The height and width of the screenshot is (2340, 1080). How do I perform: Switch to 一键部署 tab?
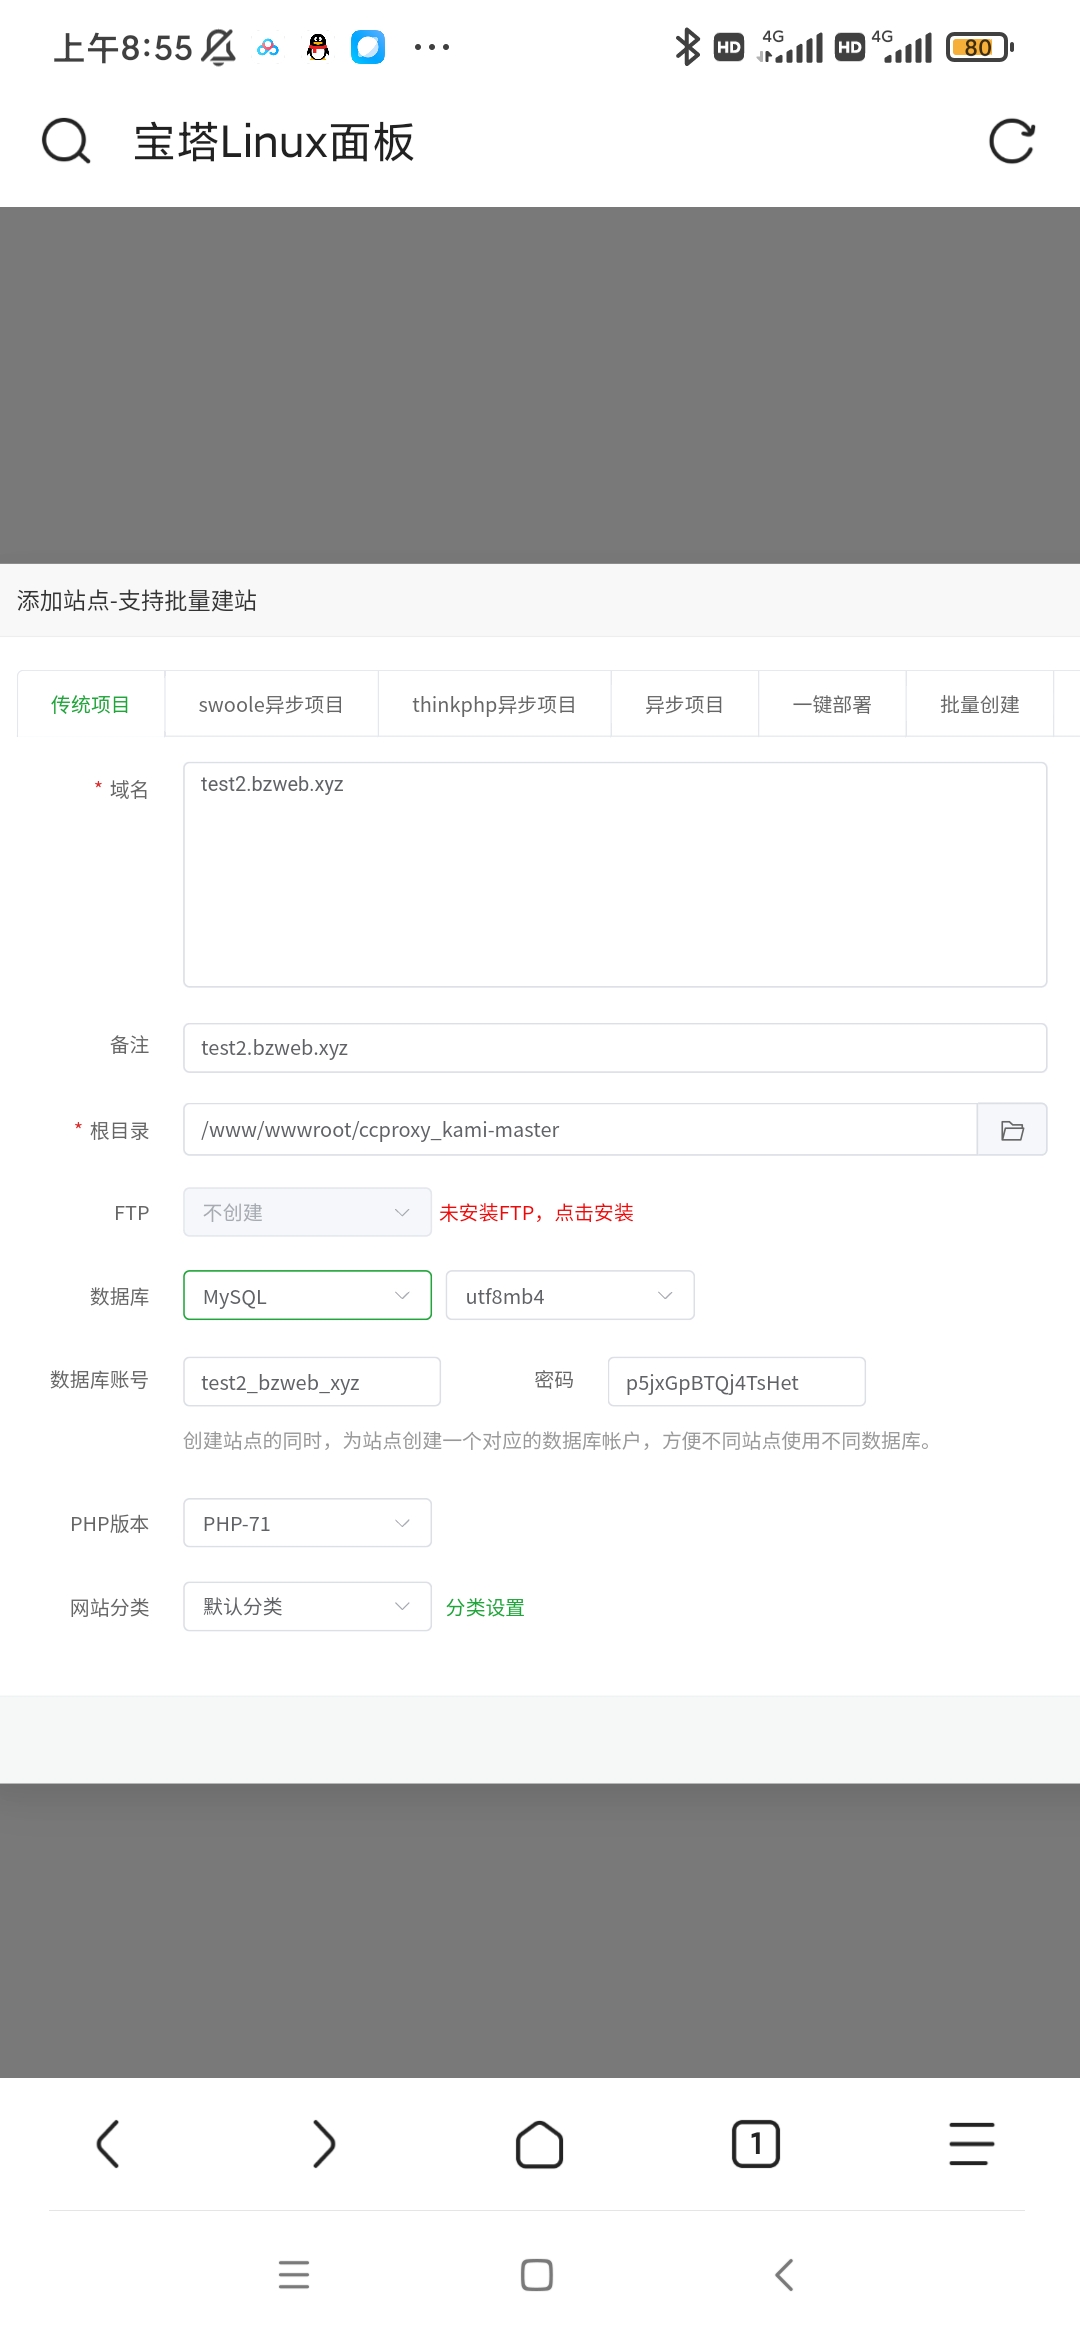pyautogui.click(x=832, y=704)
